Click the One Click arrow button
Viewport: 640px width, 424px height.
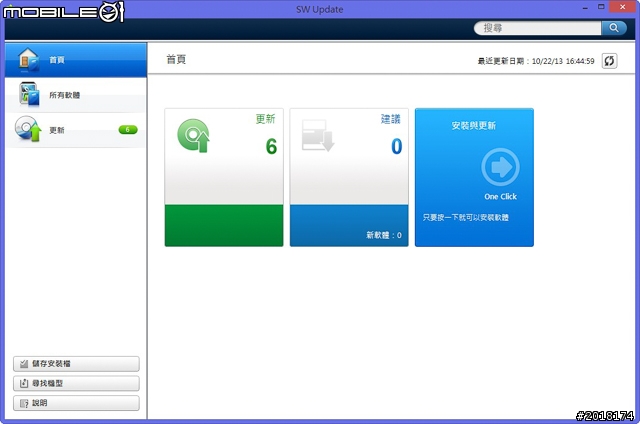500,167
